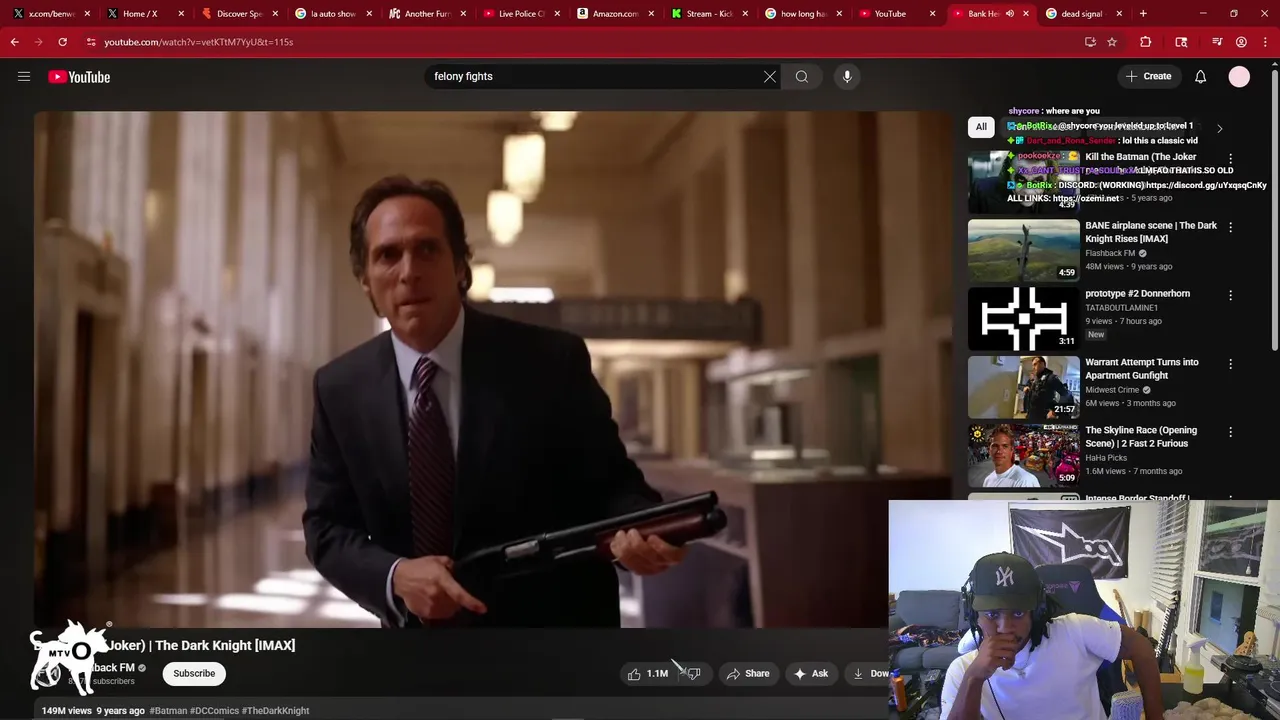Open the #TheDarkKnight hashtag link
The height and width of the screenshot is (720, 1280).
point(275,711)
